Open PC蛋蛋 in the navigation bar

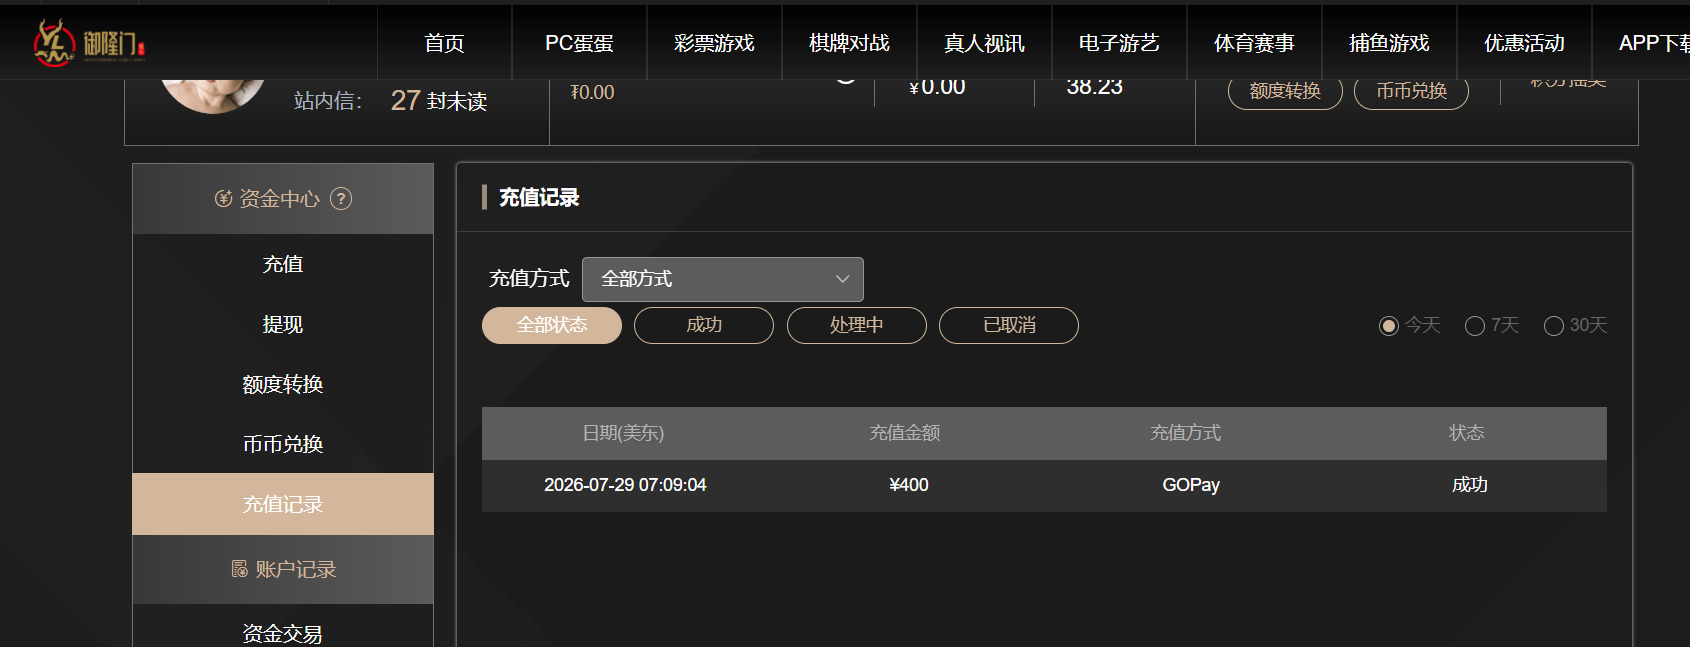click(x=579, y=43)
